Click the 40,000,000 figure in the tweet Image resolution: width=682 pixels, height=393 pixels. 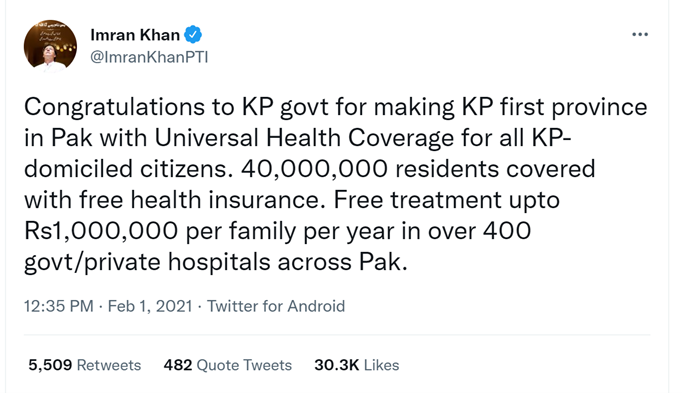click(314, 169)
